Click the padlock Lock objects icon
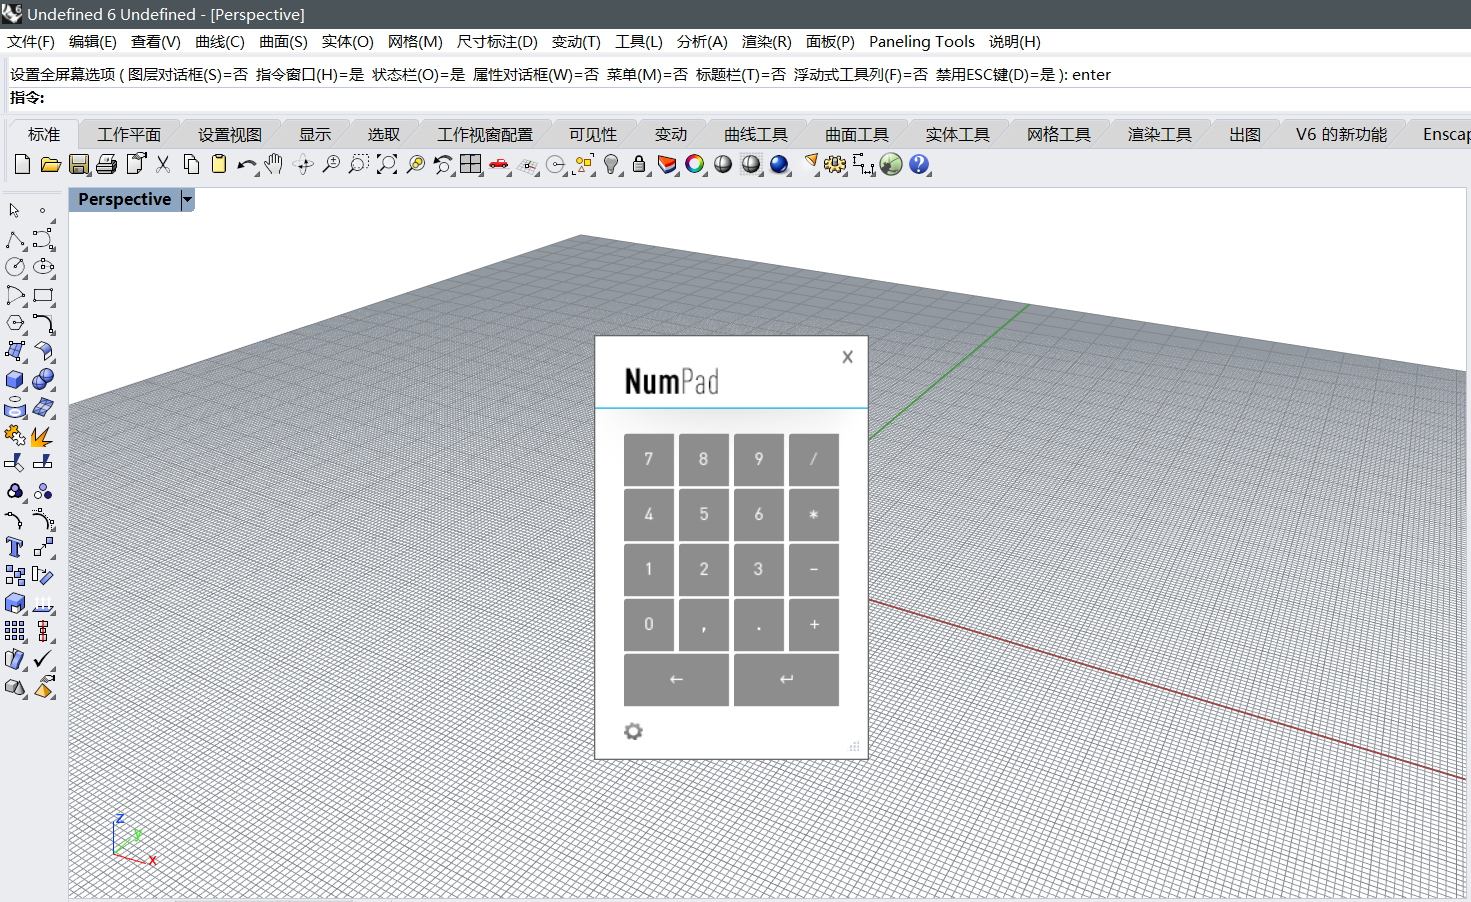Image resolution: width=1471 pixels, height=902 pixels. click(639, 165)
